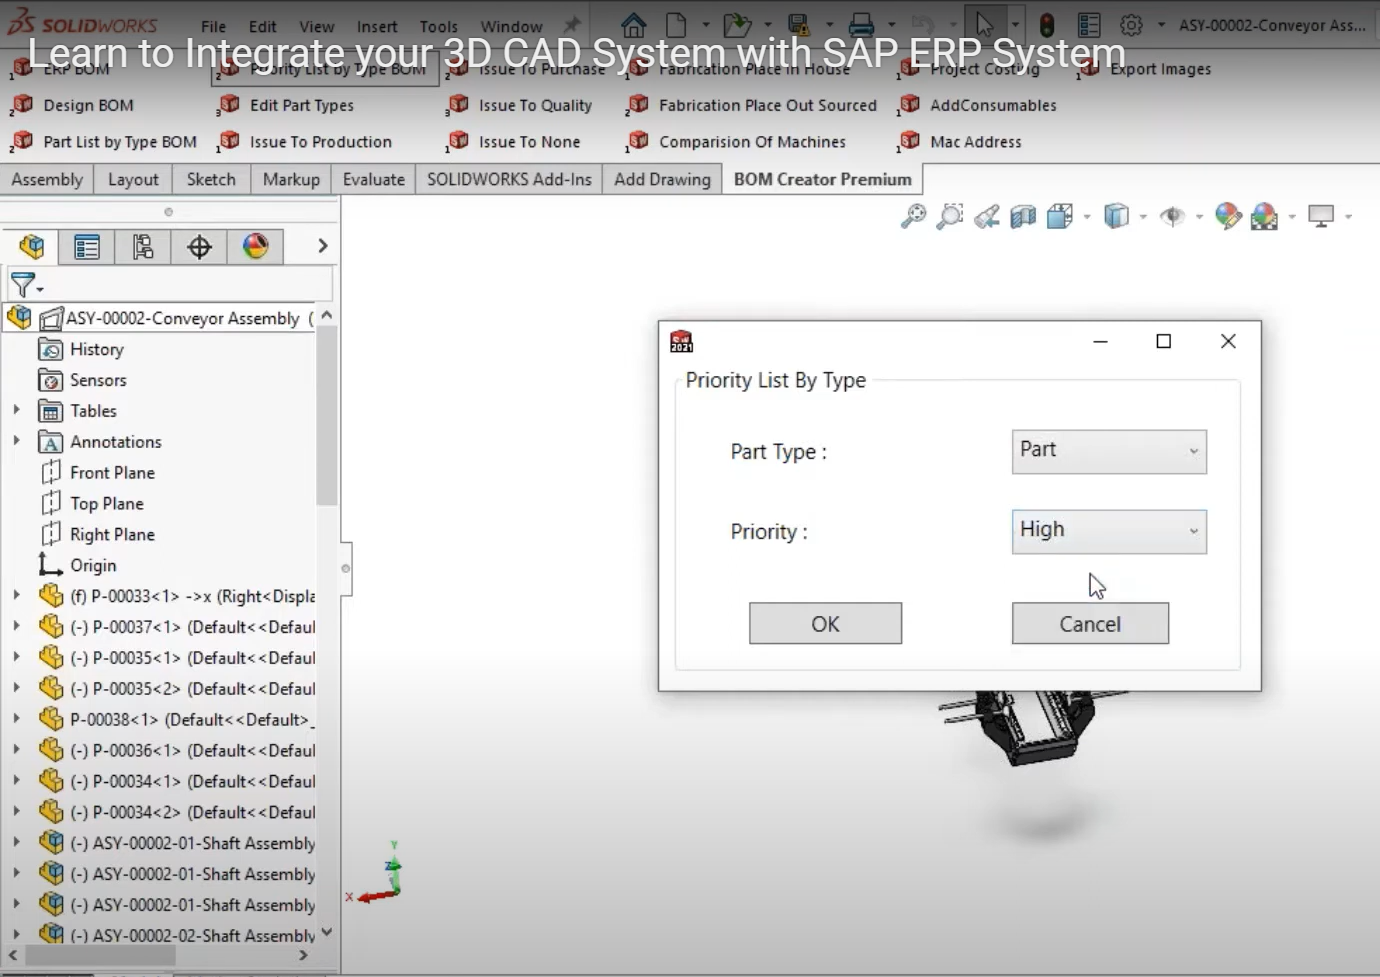The height and width of the screenshot is (977, 1380).
Task: Click Zoom to Area icon
Action: point(949,216)
